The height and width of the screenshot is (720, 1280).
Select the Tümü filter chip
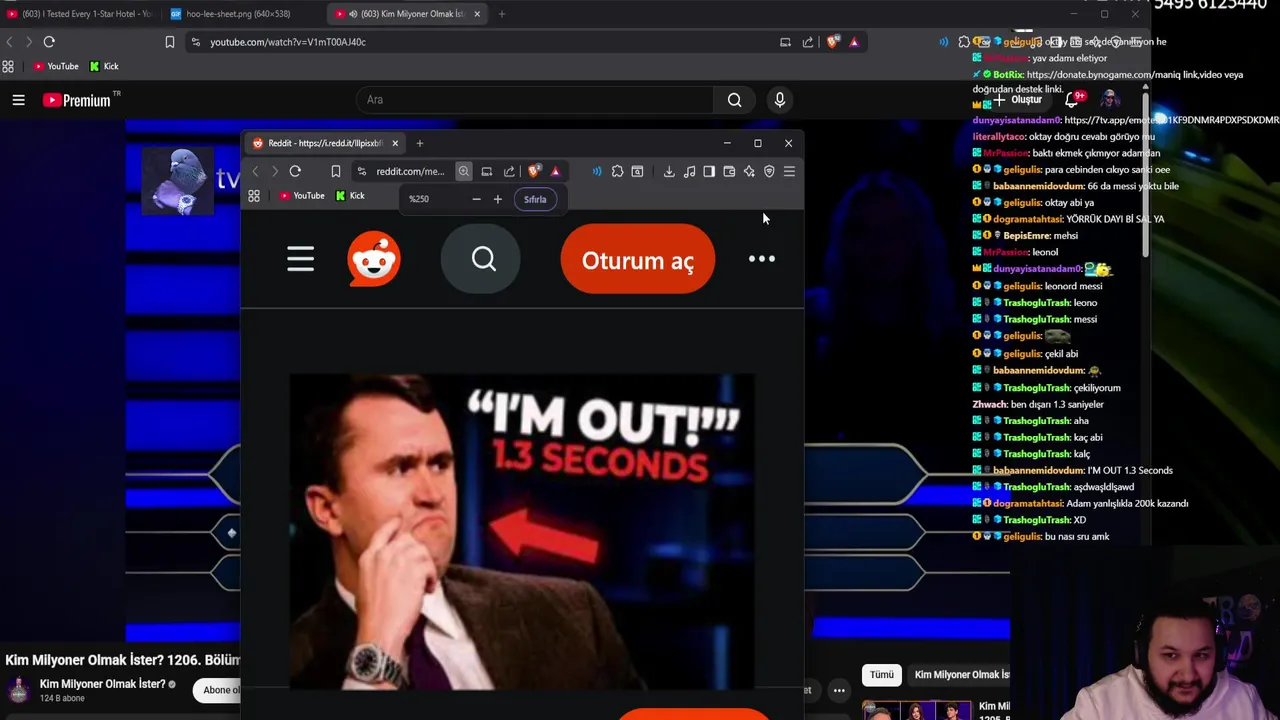tap(881, 675)
